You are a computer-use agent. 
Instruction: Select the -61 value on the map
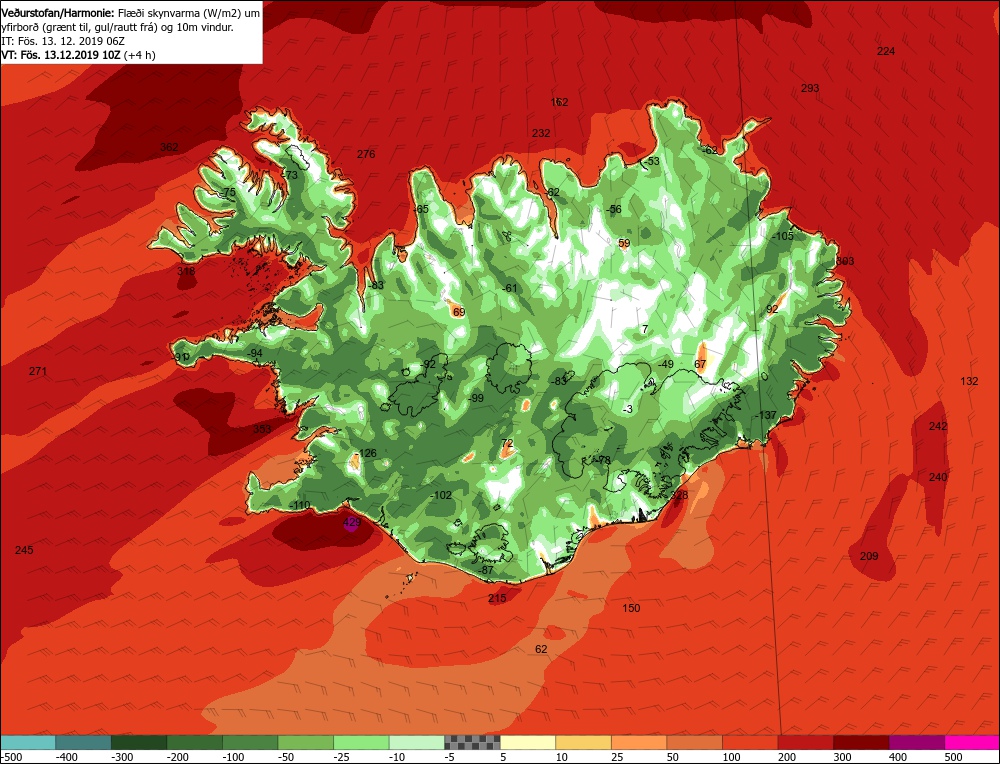(509, 289)
